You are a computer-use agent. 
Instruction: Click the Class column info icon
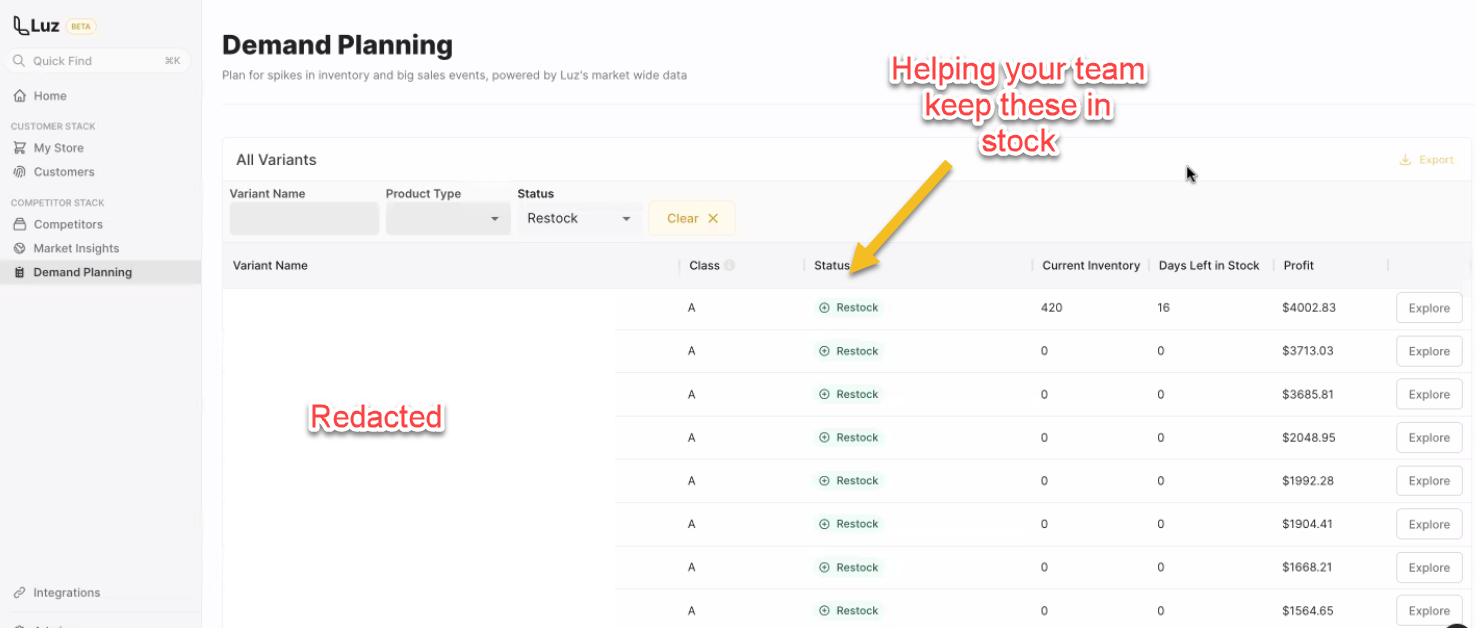(730, 266)
